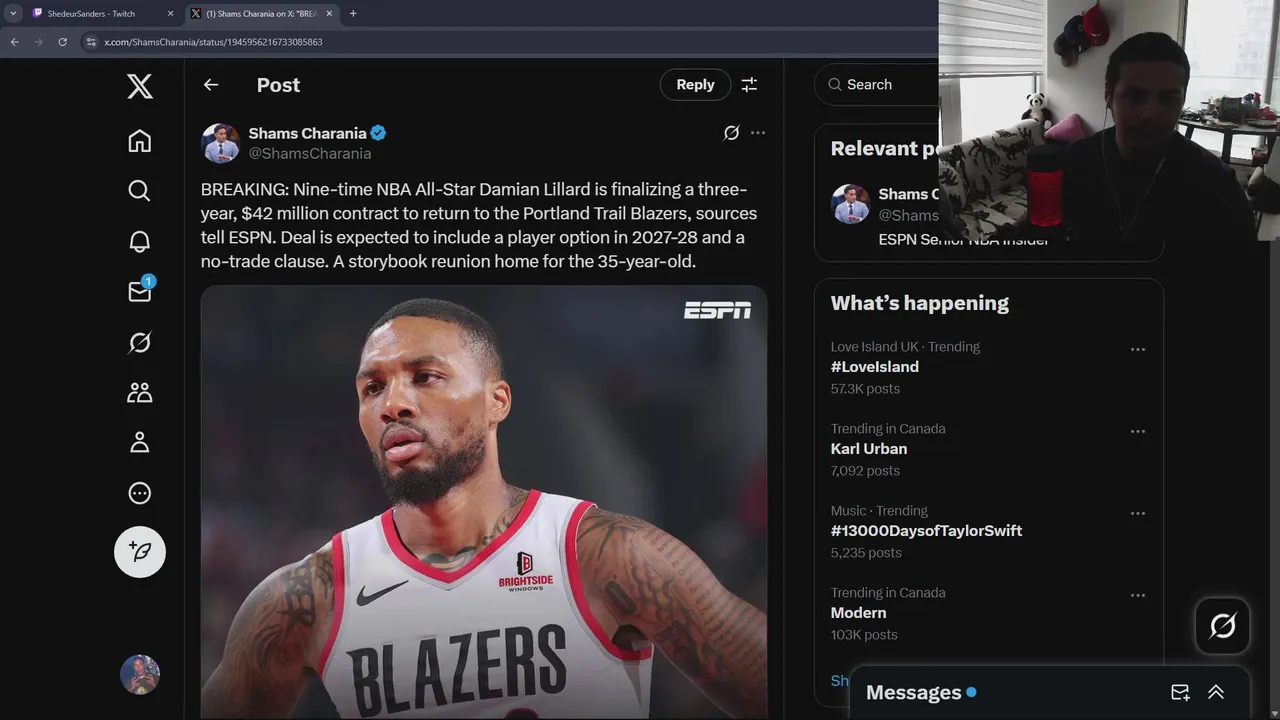View site information icon in address bar

coord(91,42)
